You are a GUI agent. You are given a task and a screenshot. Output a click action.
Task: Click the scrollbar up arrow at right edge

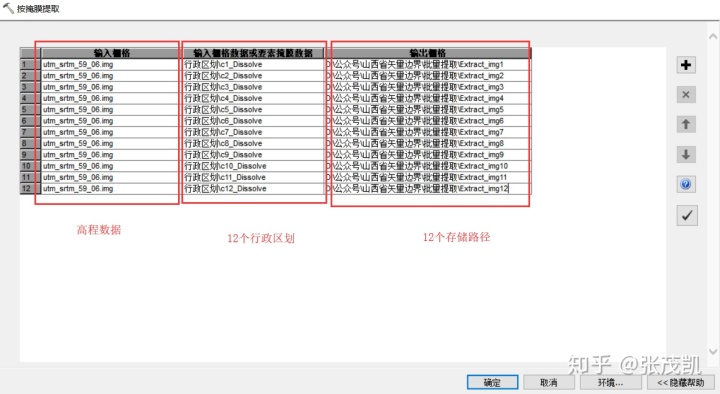(713, 36)
